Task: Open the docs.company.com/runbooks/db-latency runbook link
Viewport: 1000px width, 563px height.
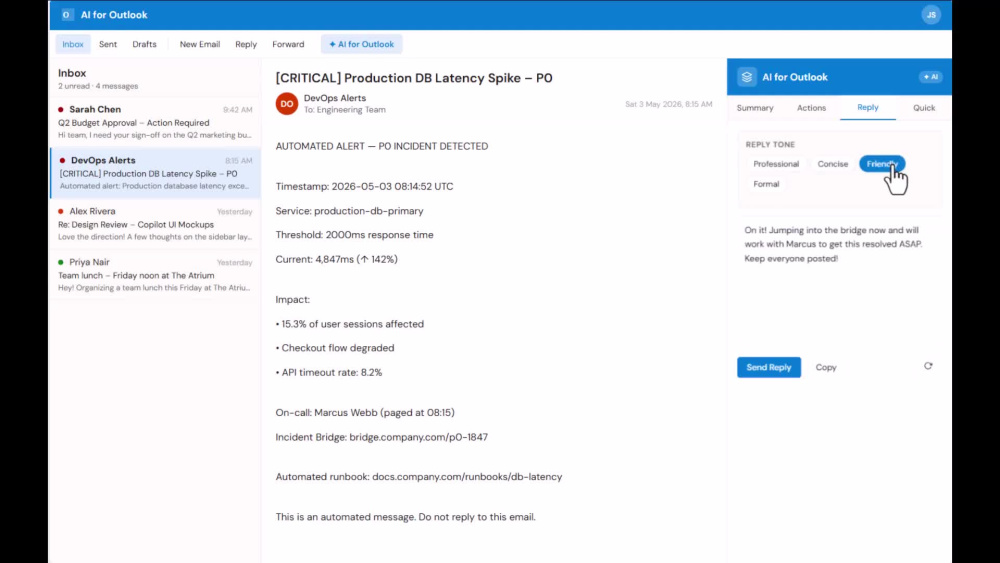Action: (x=467, y=476)
